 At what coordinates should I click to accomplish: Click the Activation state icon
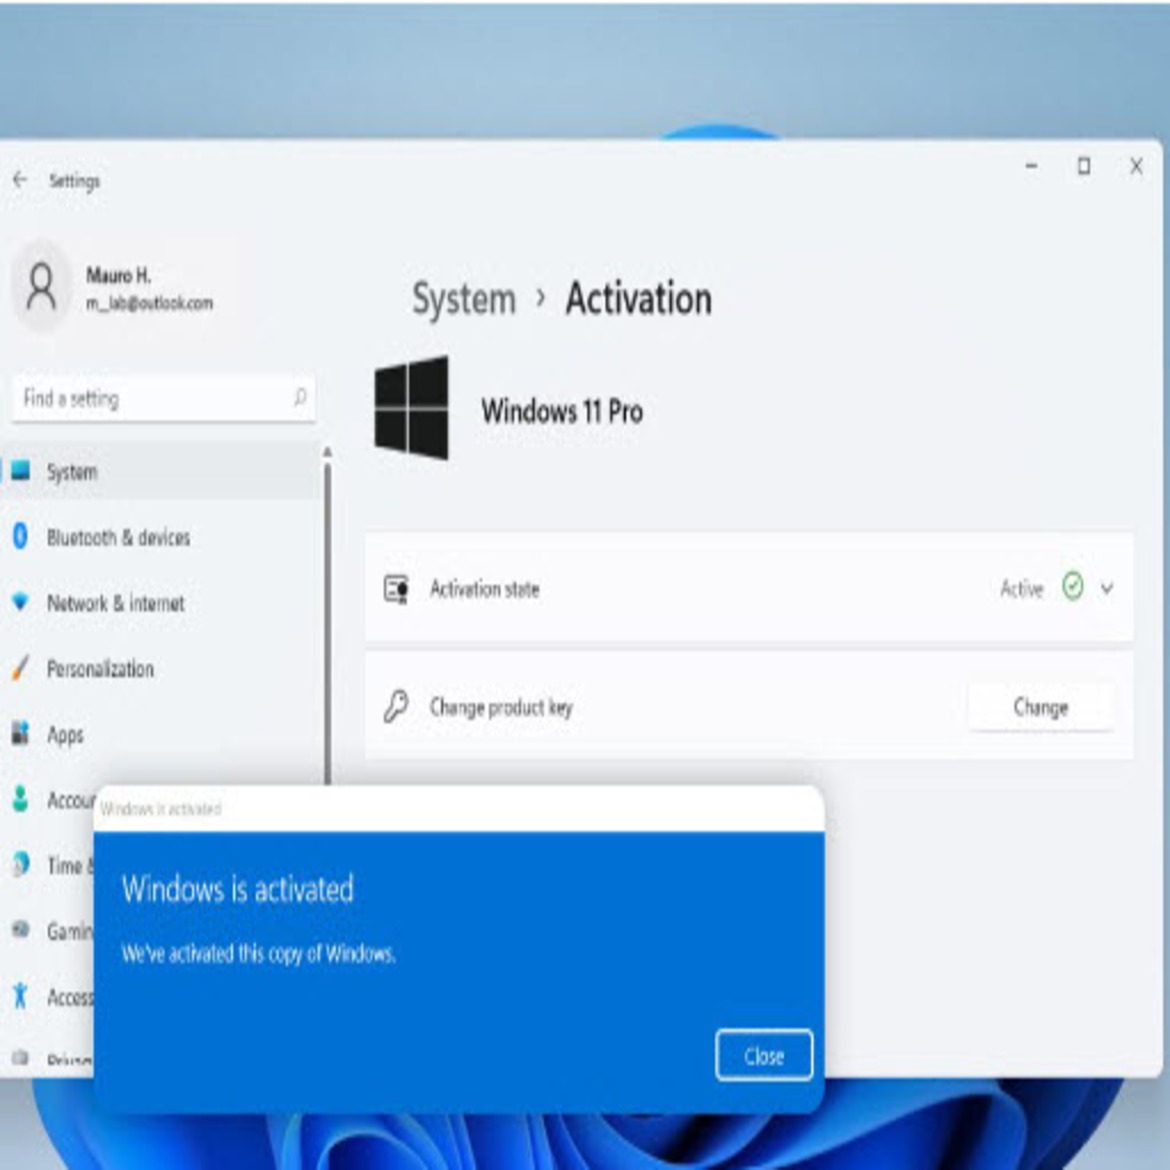[396, 589]
